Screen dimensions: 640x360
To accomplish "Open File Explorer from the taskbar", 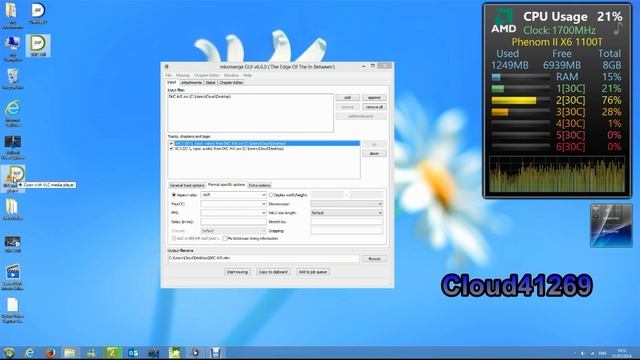I will coord(70,353).
